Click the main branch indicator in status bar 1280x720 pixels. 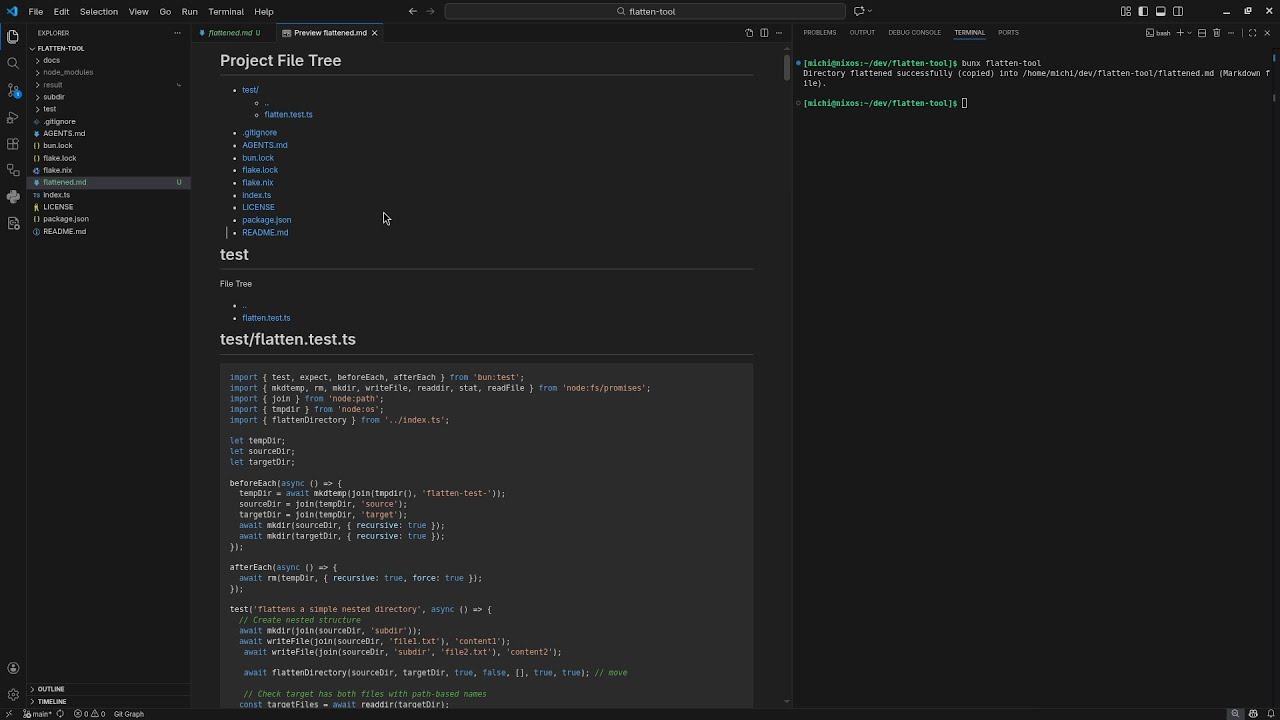coord(37,714)
